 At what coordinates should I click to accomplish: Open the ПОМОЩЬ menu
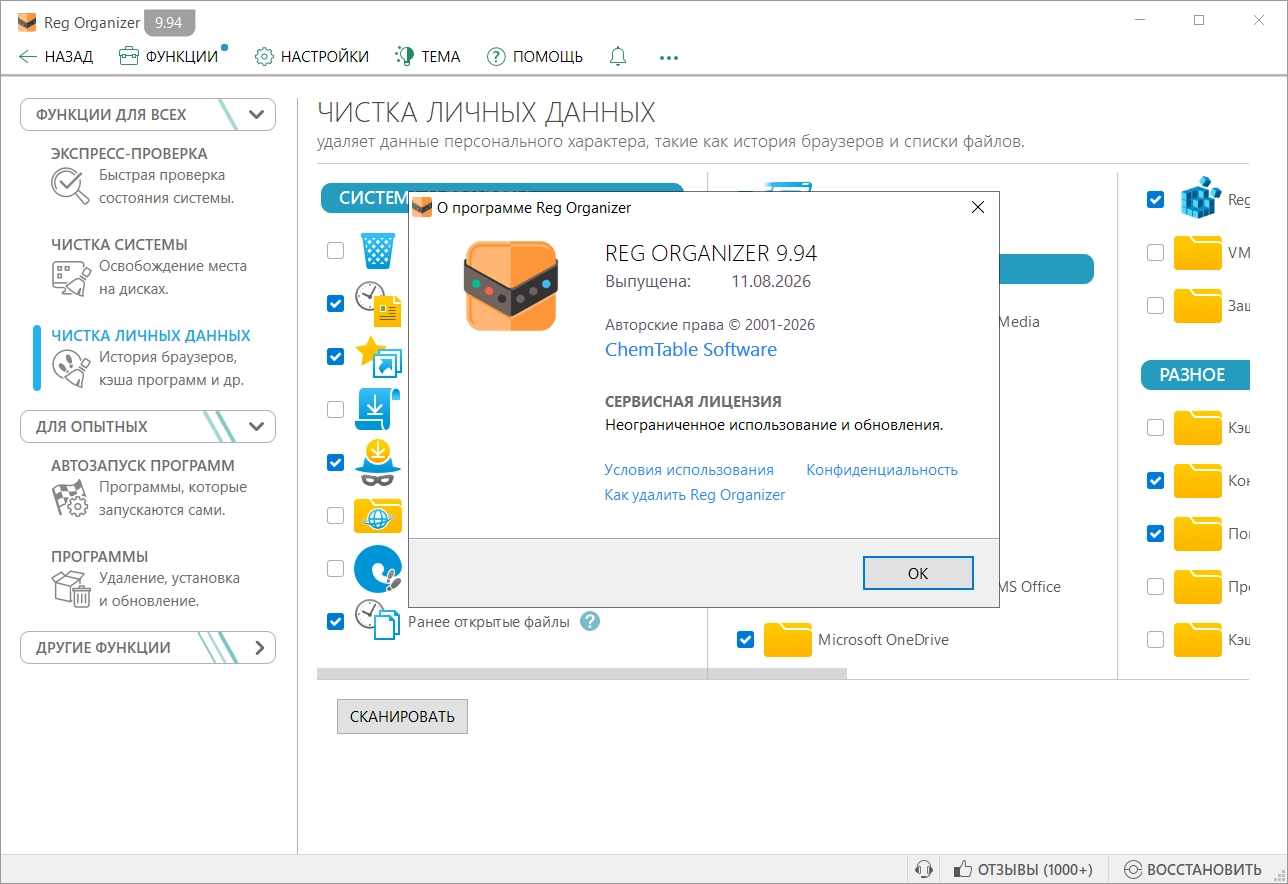535,57
